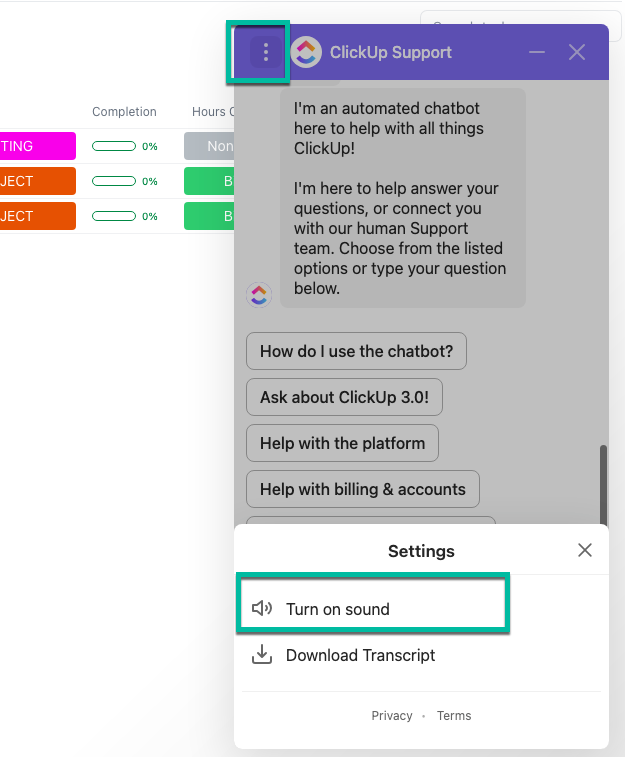Open the chat three-dot options menu

click(x=265, y=53)
